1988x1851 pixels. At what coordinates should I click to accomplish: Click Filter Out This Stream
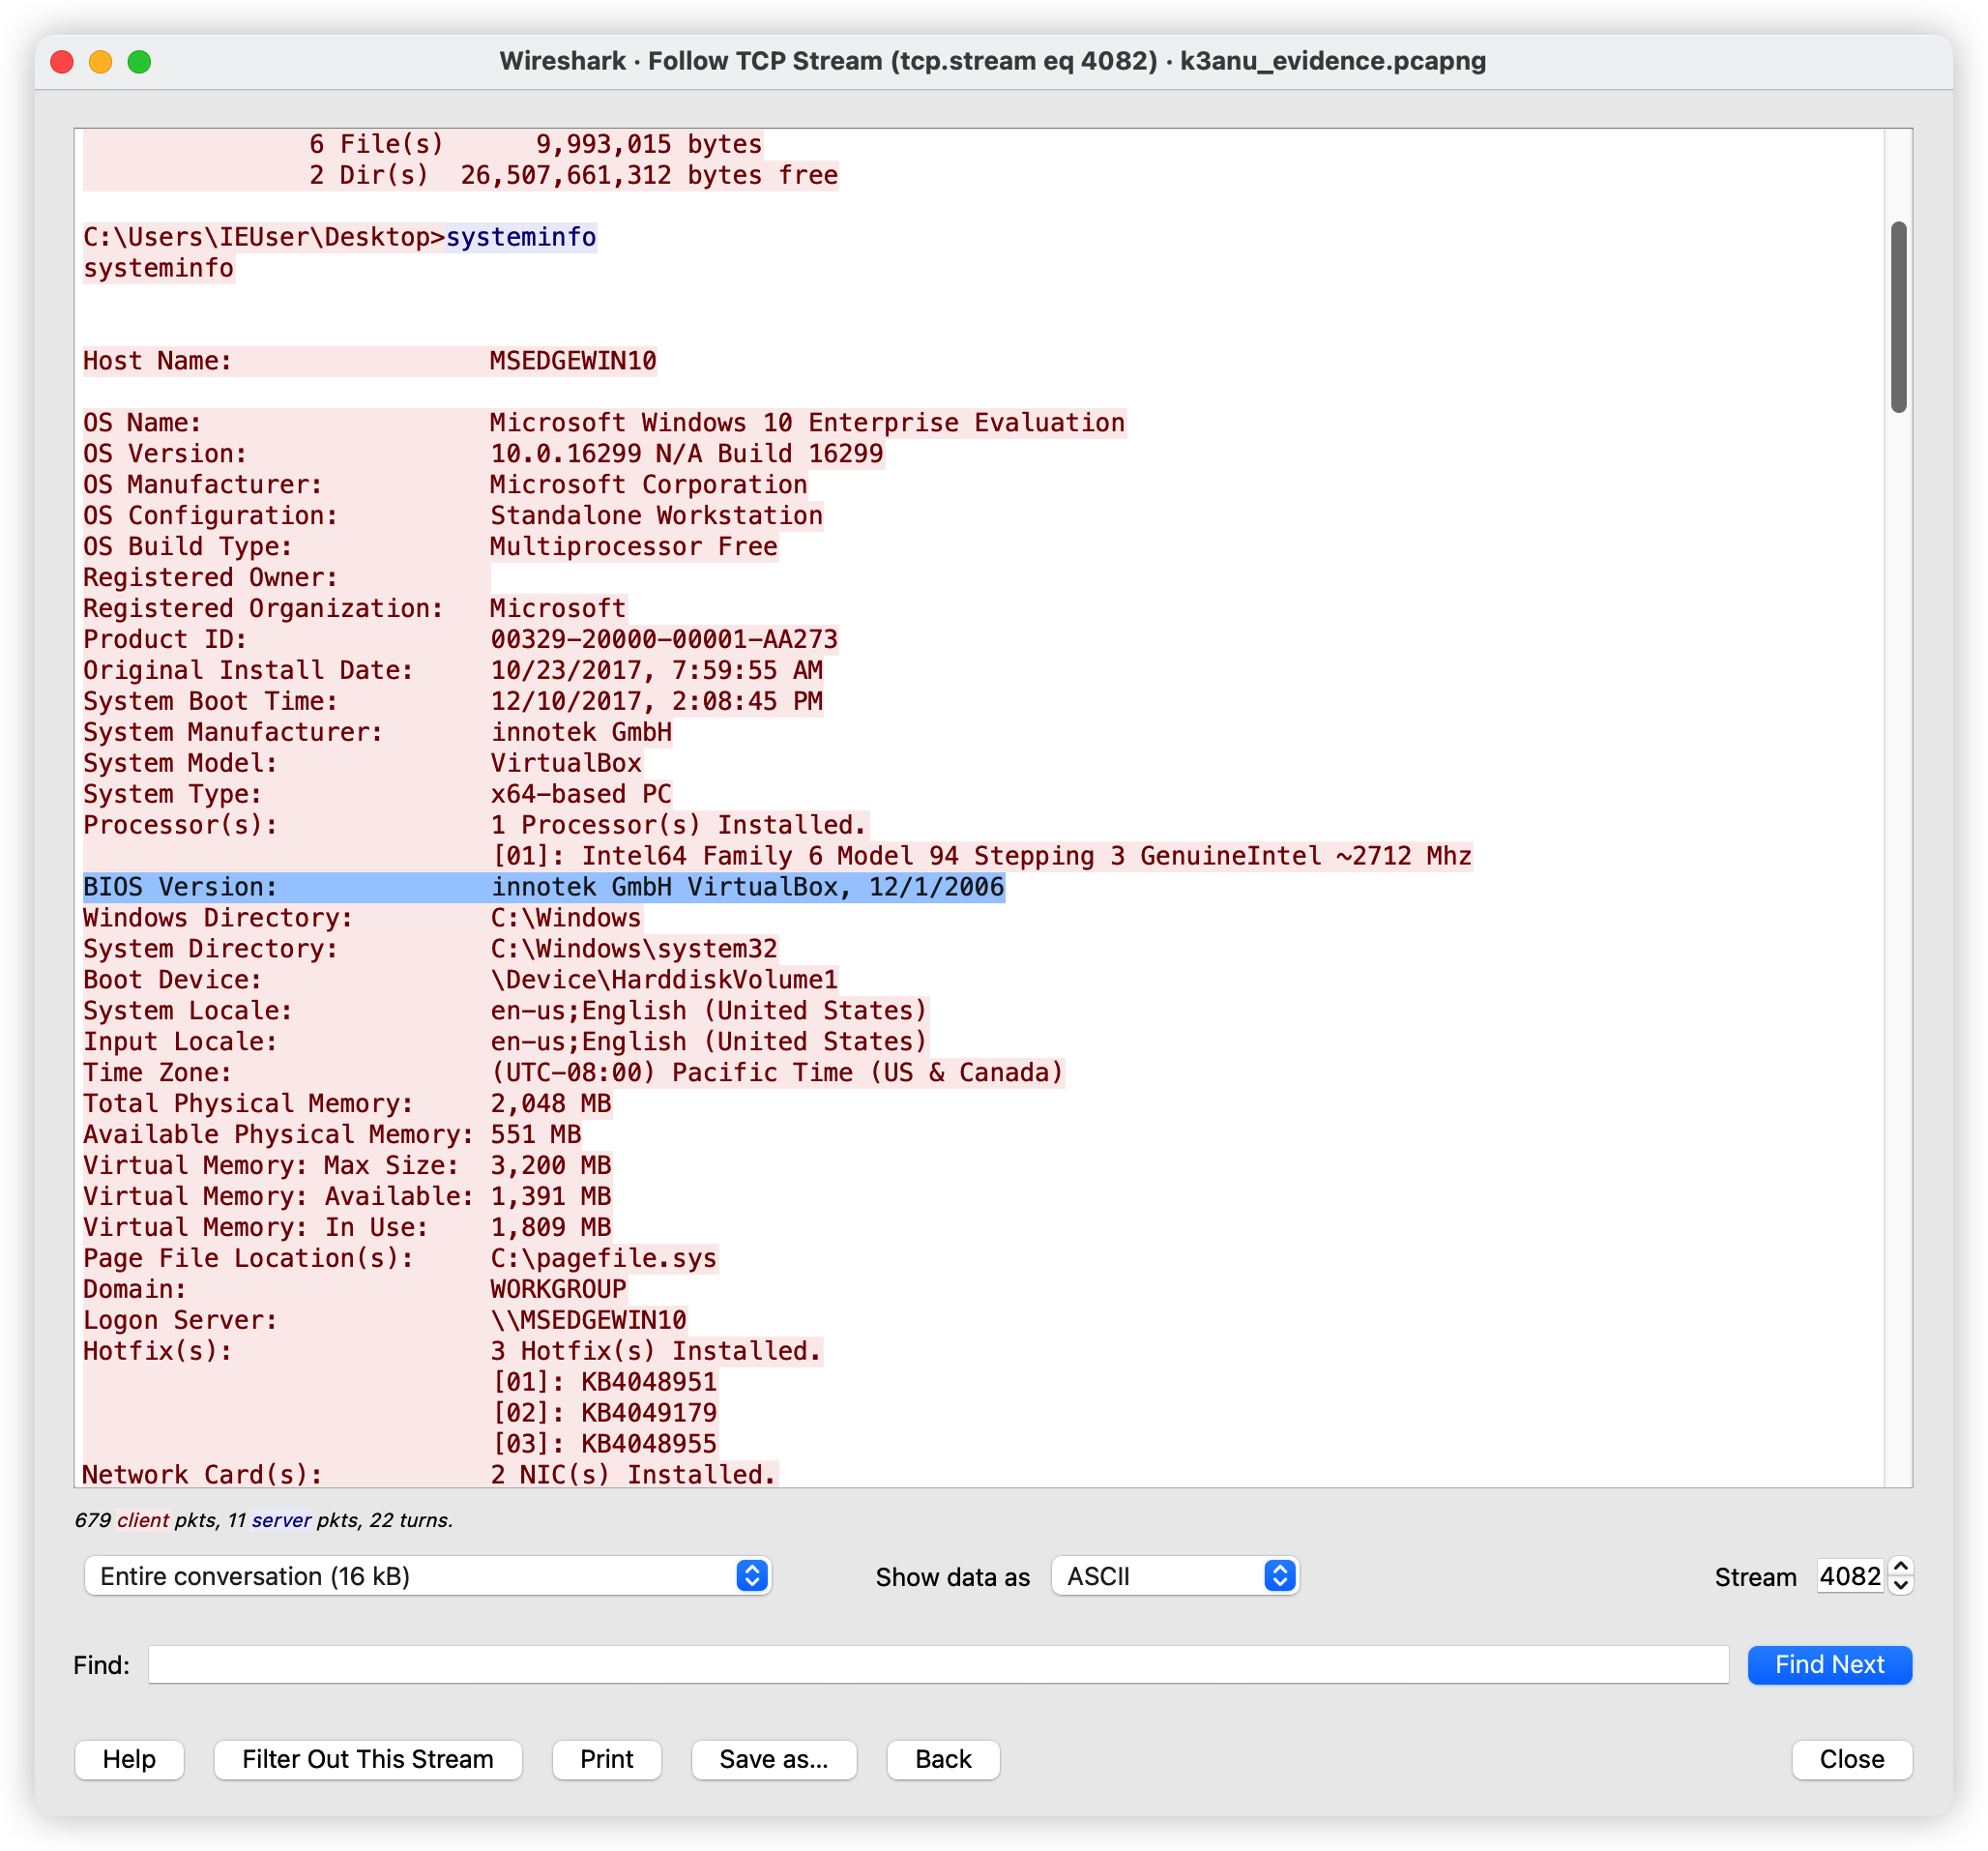[x=368, y=1759]
